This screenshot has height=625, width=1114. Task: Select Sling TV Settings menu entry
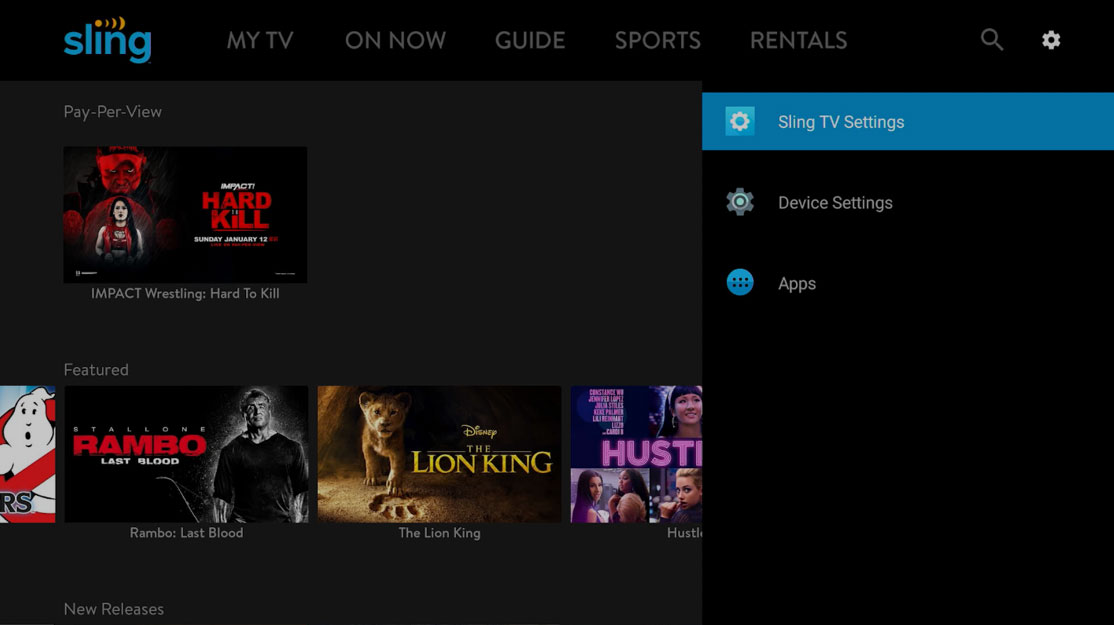(908, 121)
